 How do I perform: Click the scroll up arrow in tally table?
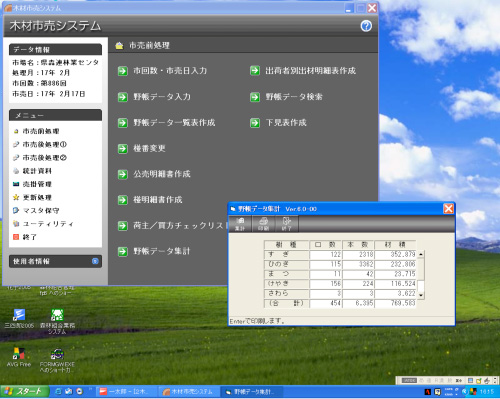[x=421, y=254]
